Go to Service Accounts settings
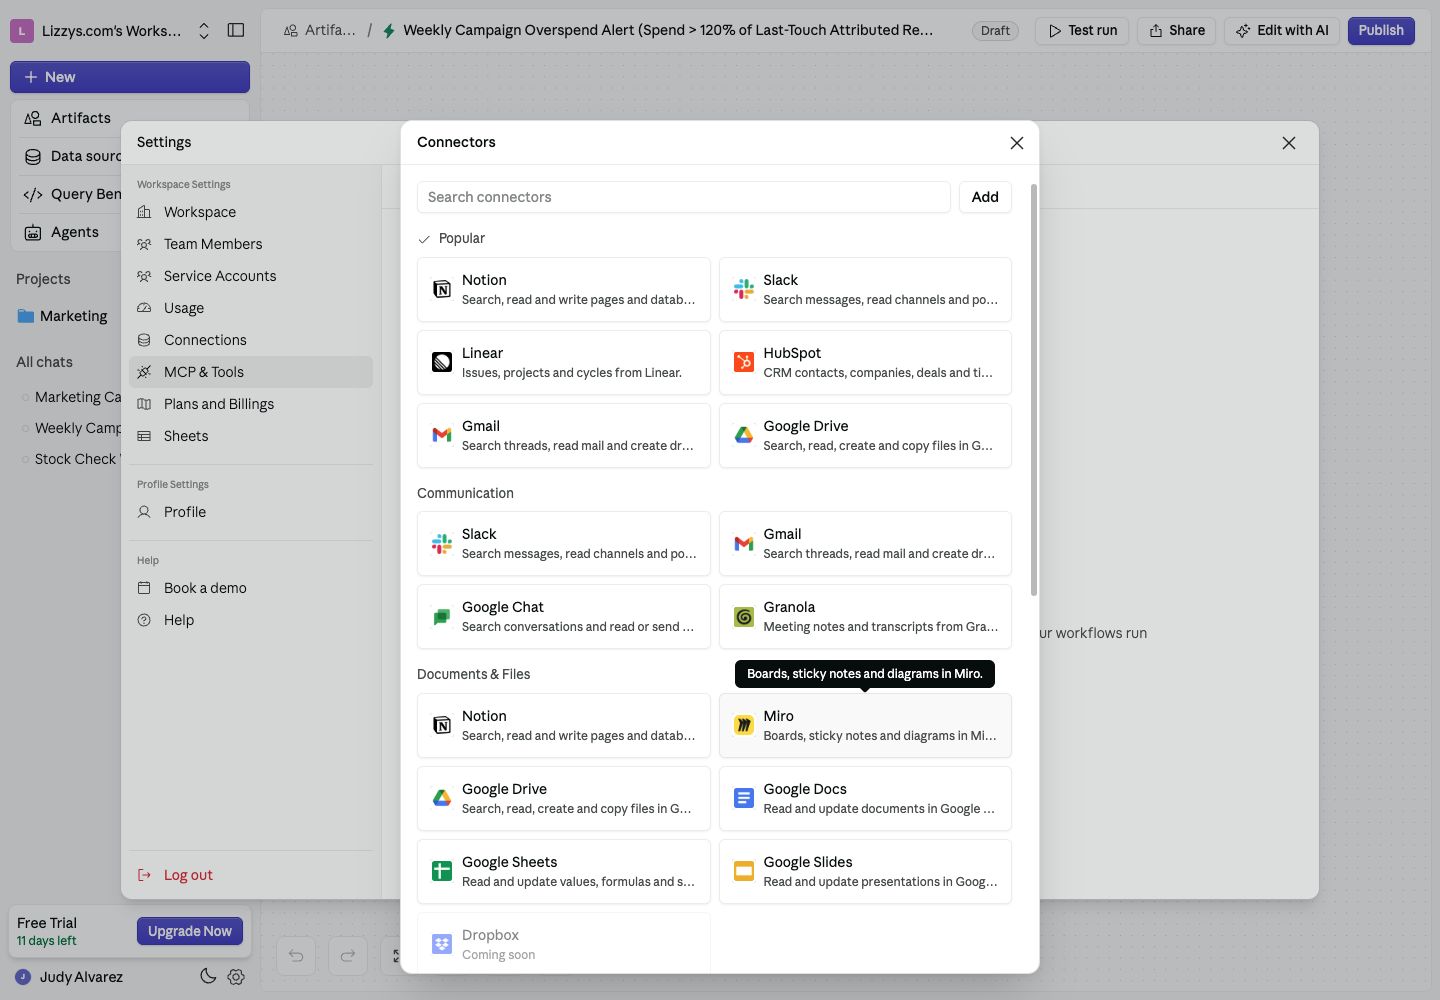The width and height of the screenshot is (1440, 1000). [x=251, y=276]
